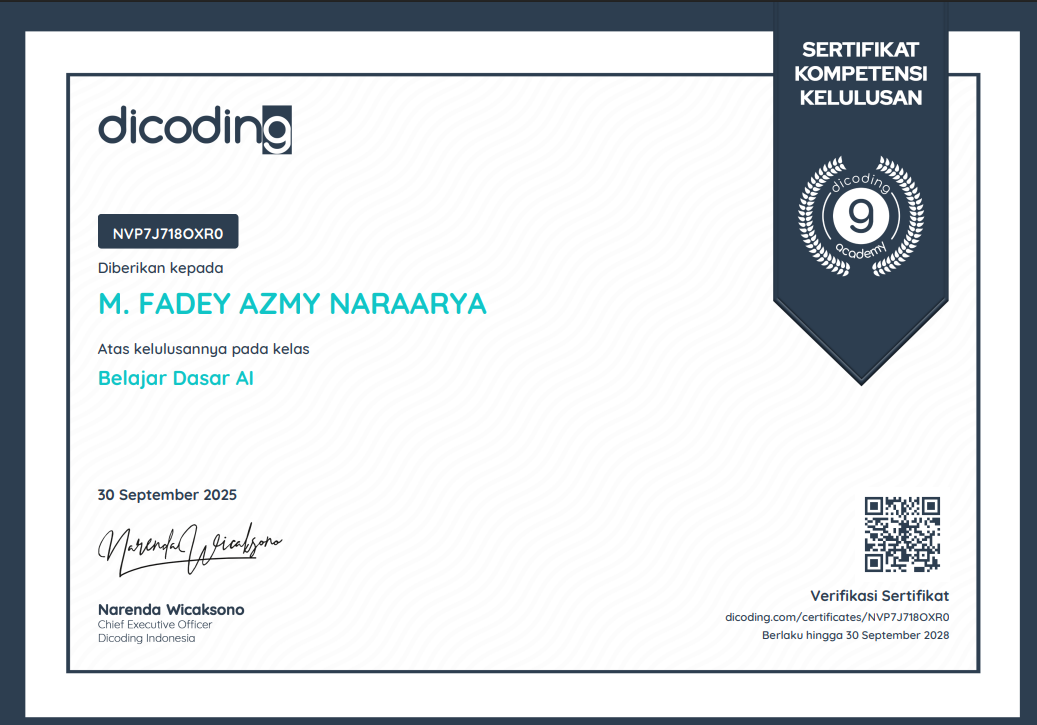Click the course title Belajar Dasar AI
Viewport: 1037px width, 725px height.
click(x=176, y=379)
